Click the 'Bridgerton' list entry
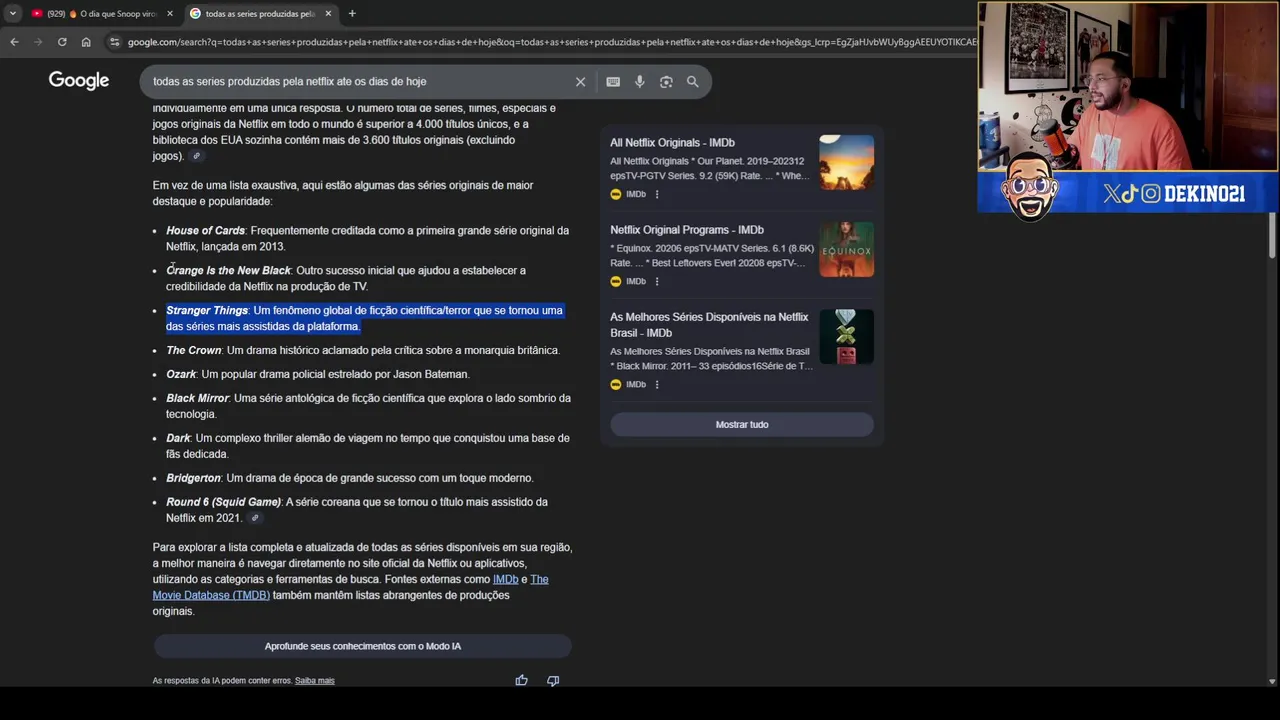The width and height of the screenshot is (1280, 720). [x=350, y=478]
